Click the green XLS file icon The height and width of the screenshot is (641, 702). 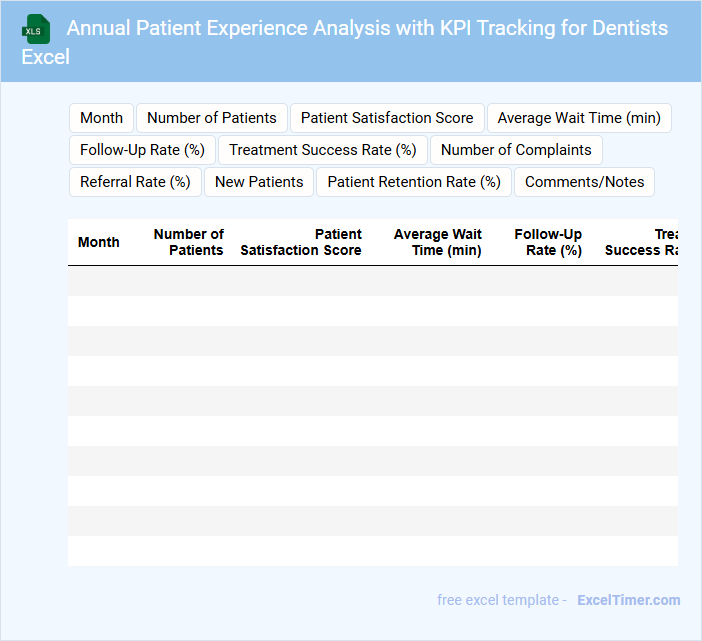[x=37, y=29]
